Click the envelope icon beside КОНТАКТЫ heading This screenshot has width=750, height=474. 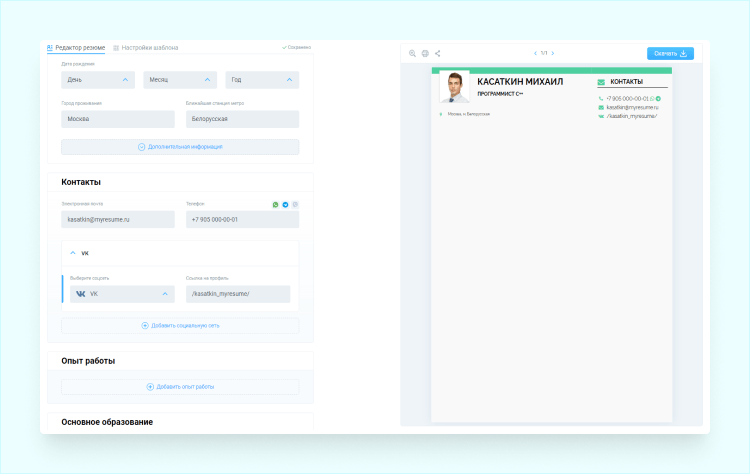pyautogui.click(x=601, y=82)
